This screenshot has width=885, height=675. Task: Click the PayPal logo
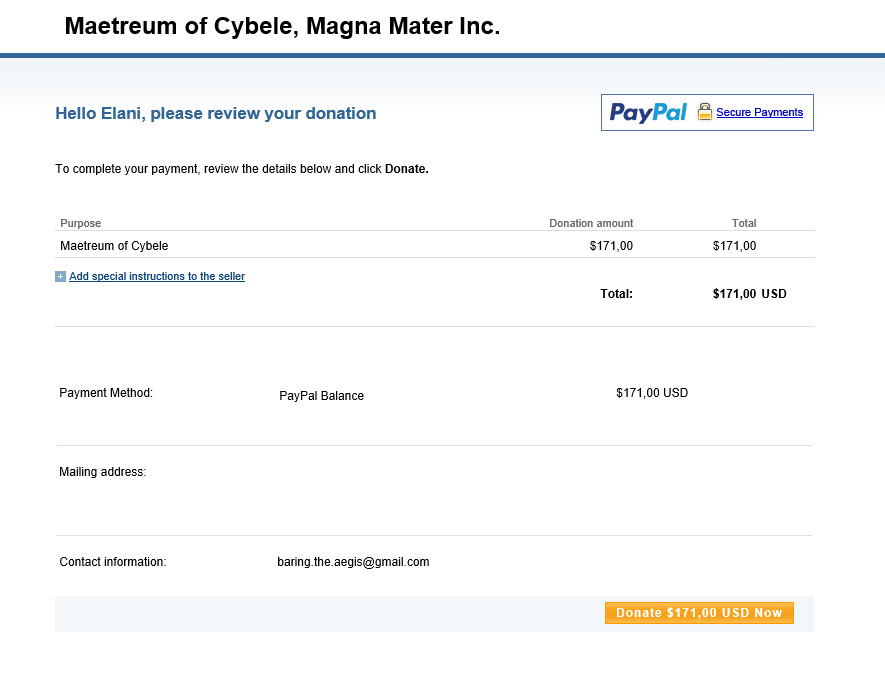[648, 112]
